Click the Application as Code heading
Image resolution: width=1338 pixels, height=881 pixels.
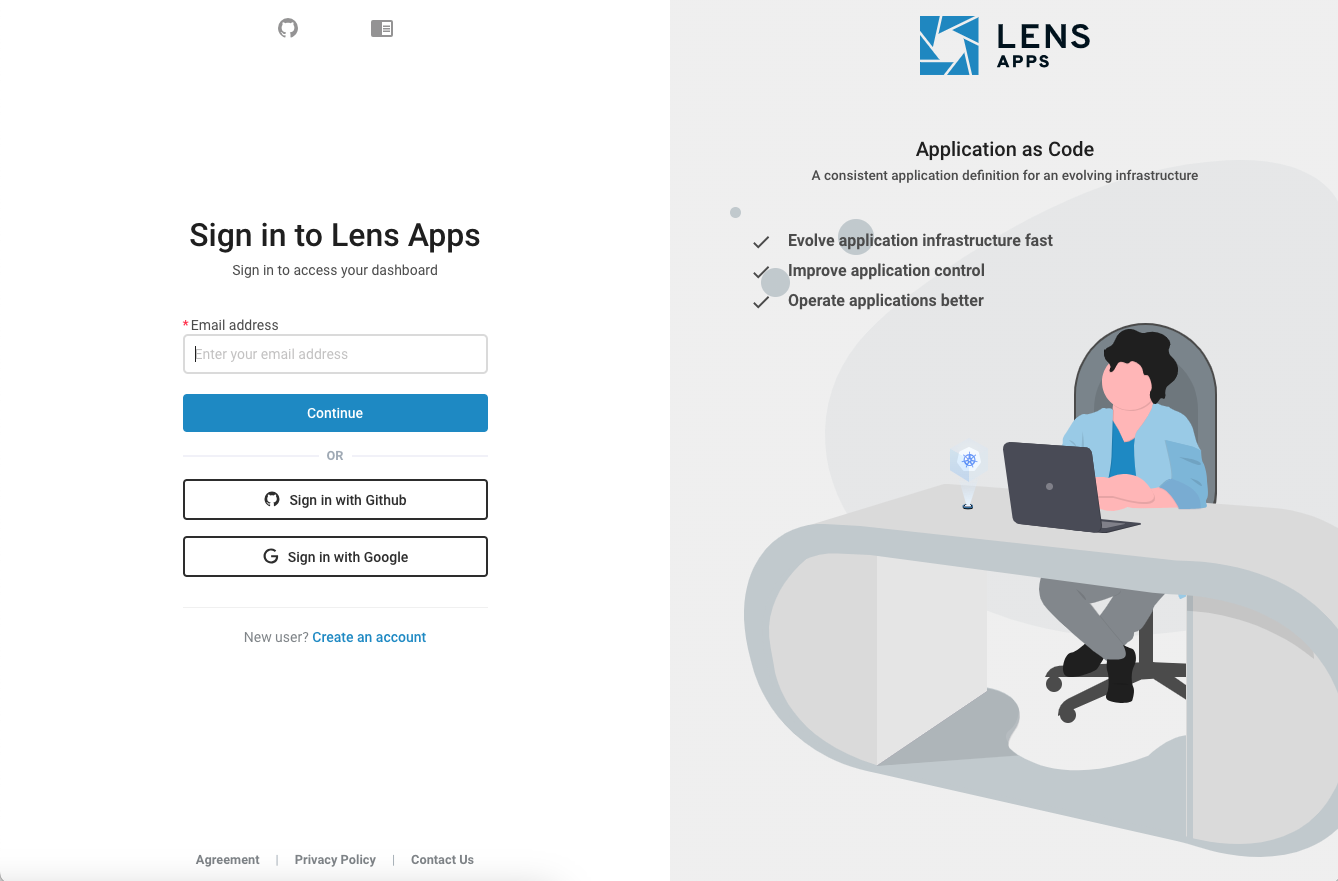point(1005,149)
